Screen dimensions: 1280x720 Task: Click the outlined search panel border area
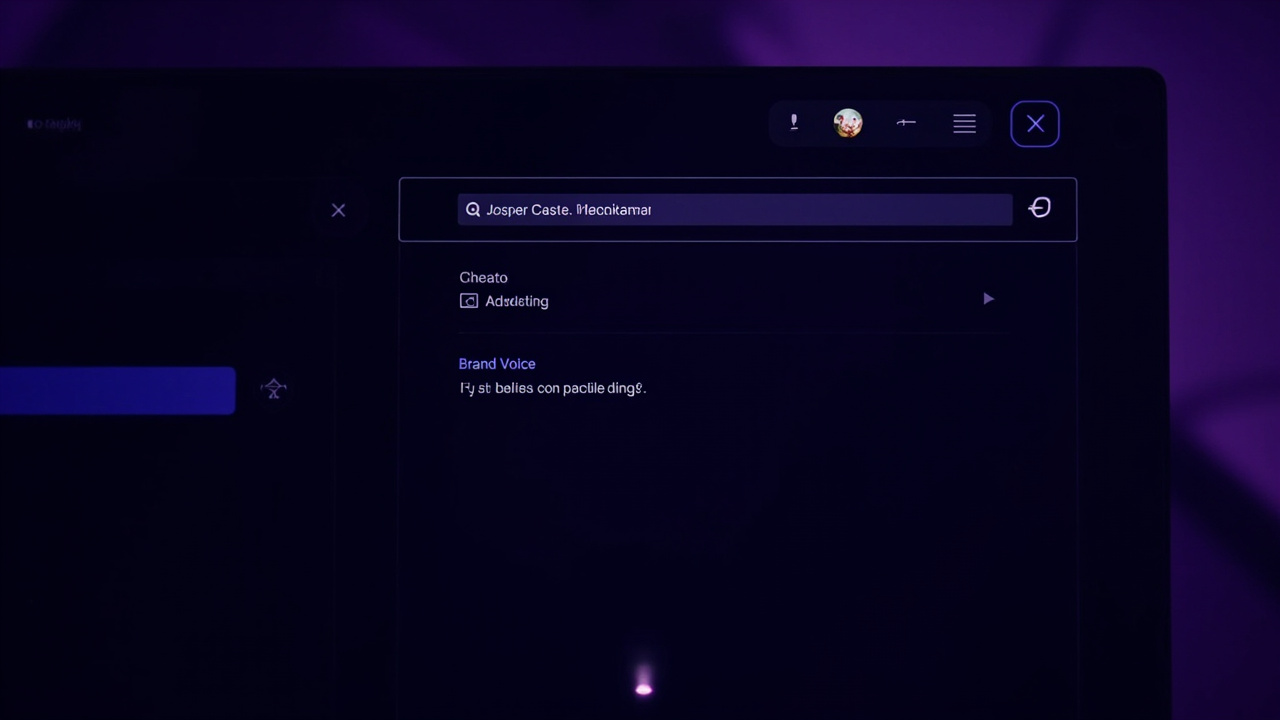point(738,209)
